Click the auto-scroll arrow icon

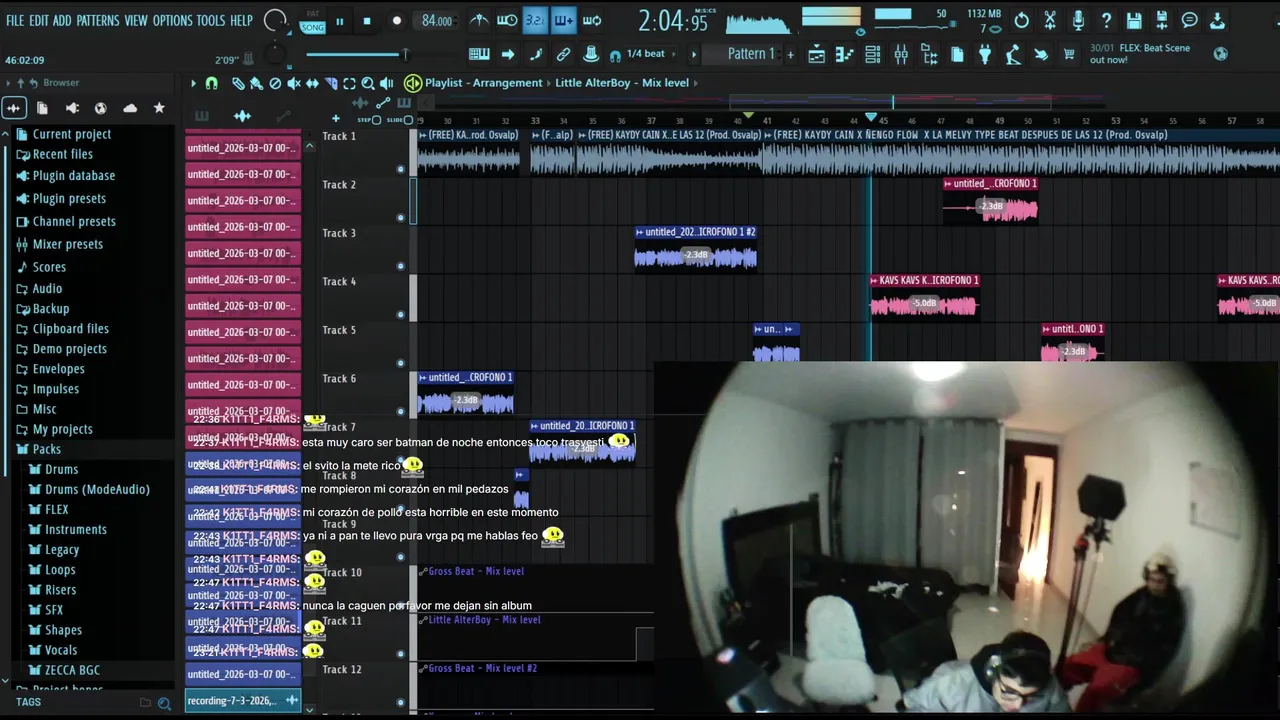pos(508,54)
